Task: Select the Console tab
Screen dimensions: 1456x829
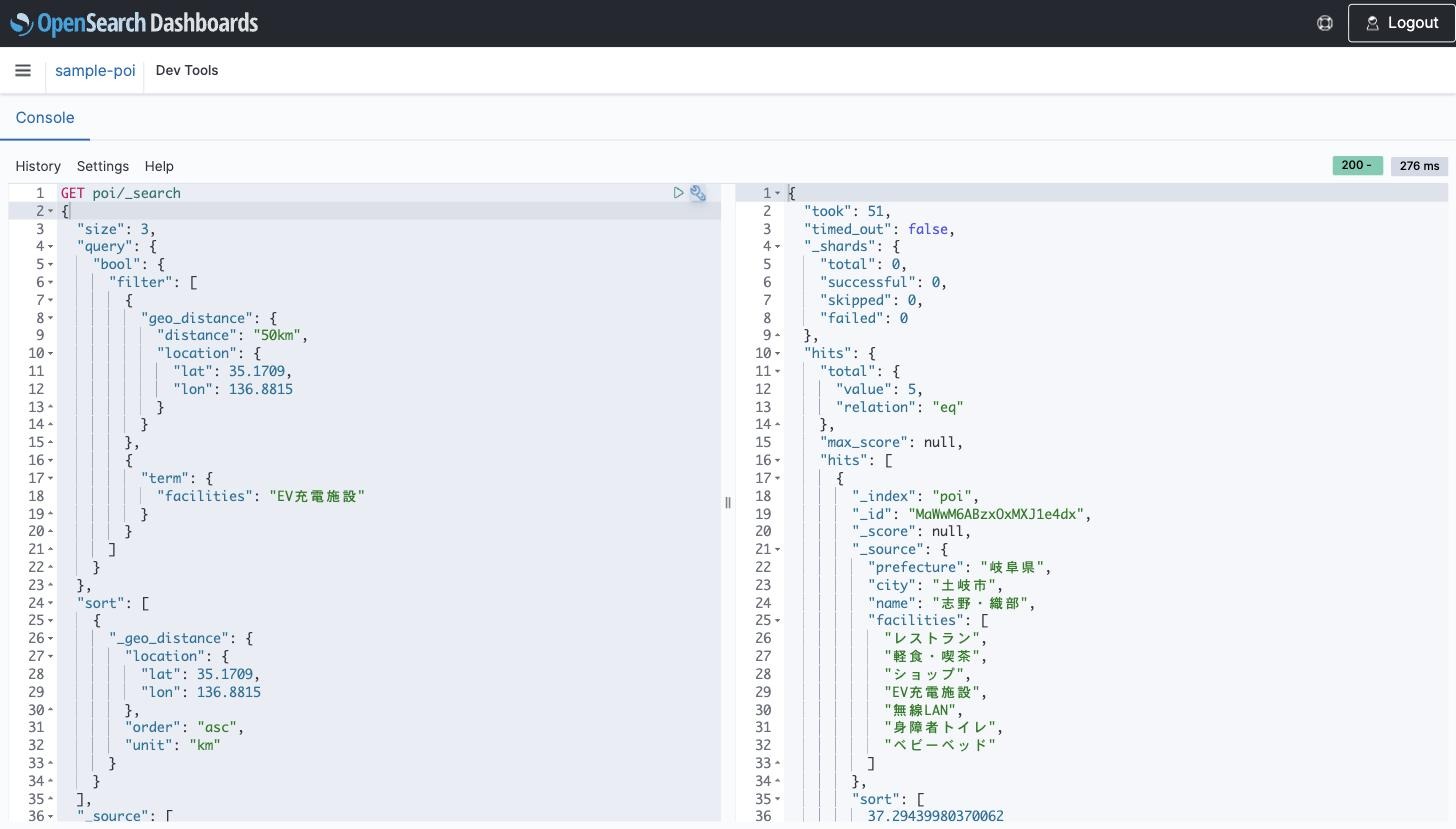Action: coord(45,118)
